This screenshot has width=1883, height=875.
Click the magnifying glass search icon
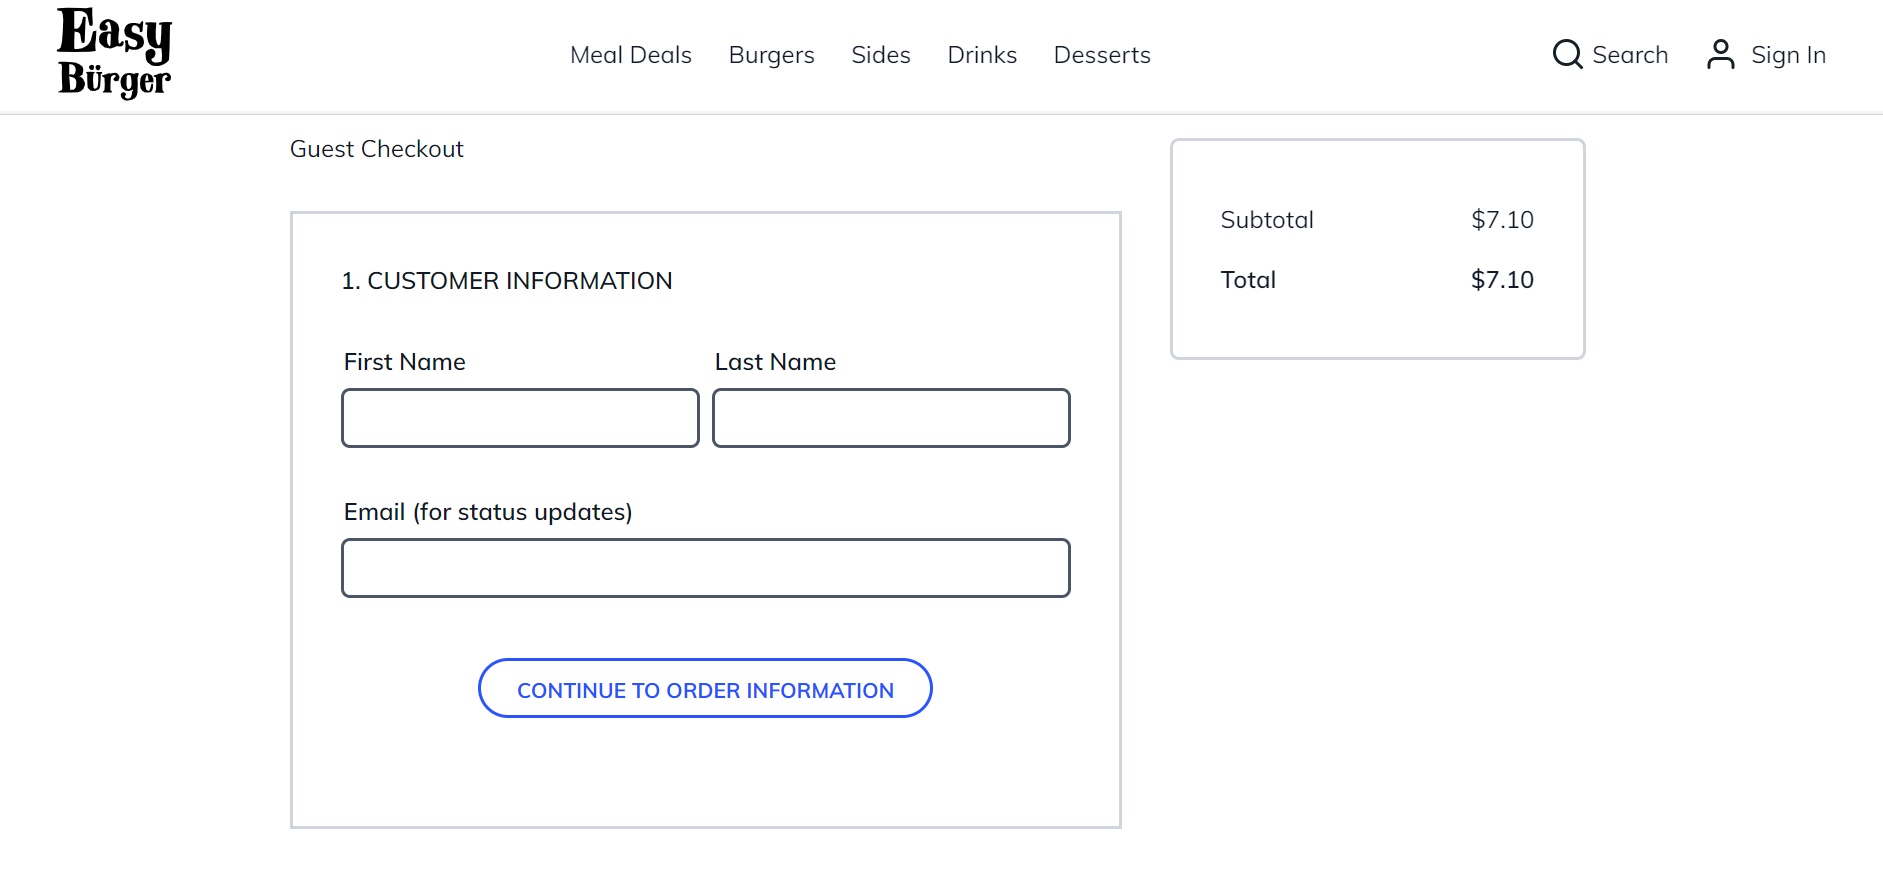(x=1567, y=54)
